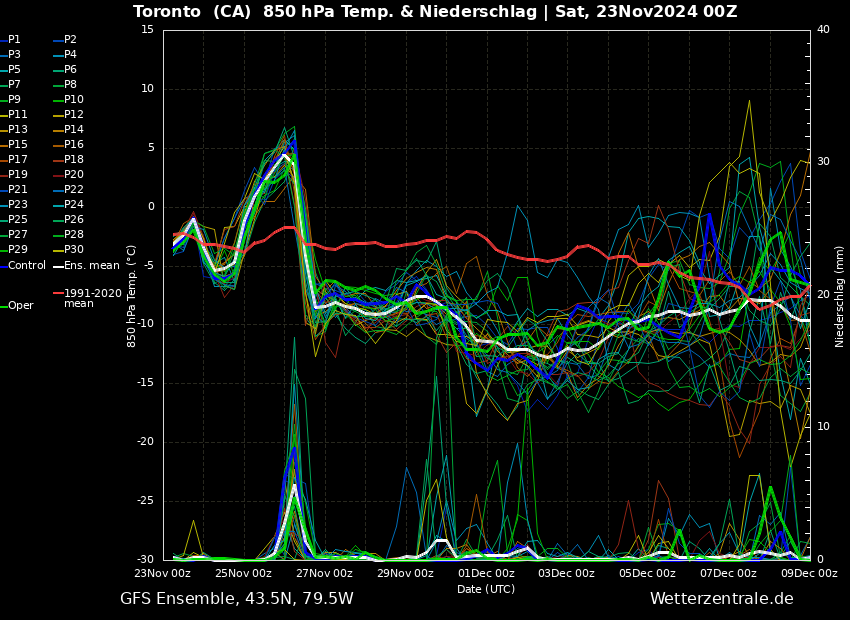Select the P2 ensemble member label
This screenshot has width=850, height=620.
coord(70,40)
